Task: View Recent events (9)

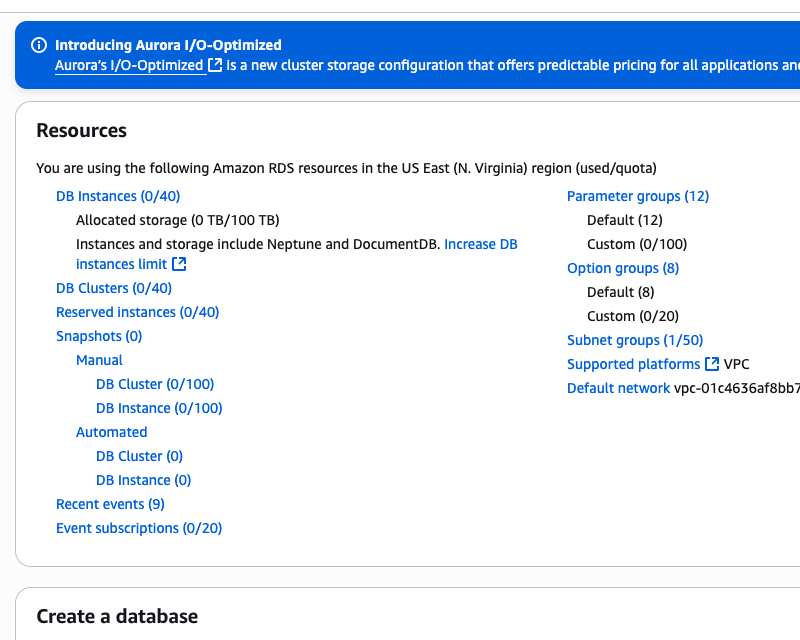Action: [110, 504]
